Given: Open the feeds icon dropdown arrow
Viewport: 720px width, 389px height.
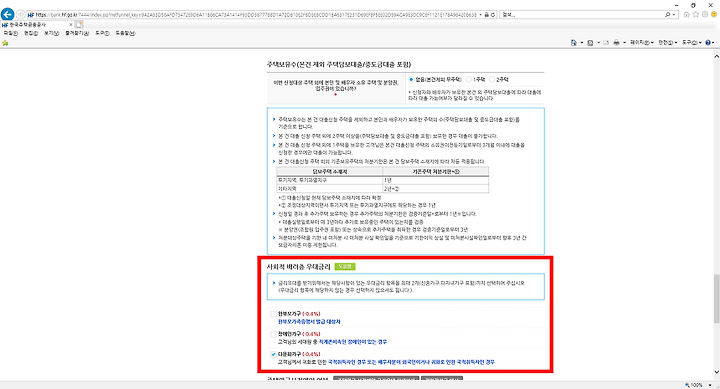Looking at the screenshot, I should (598, 42).
